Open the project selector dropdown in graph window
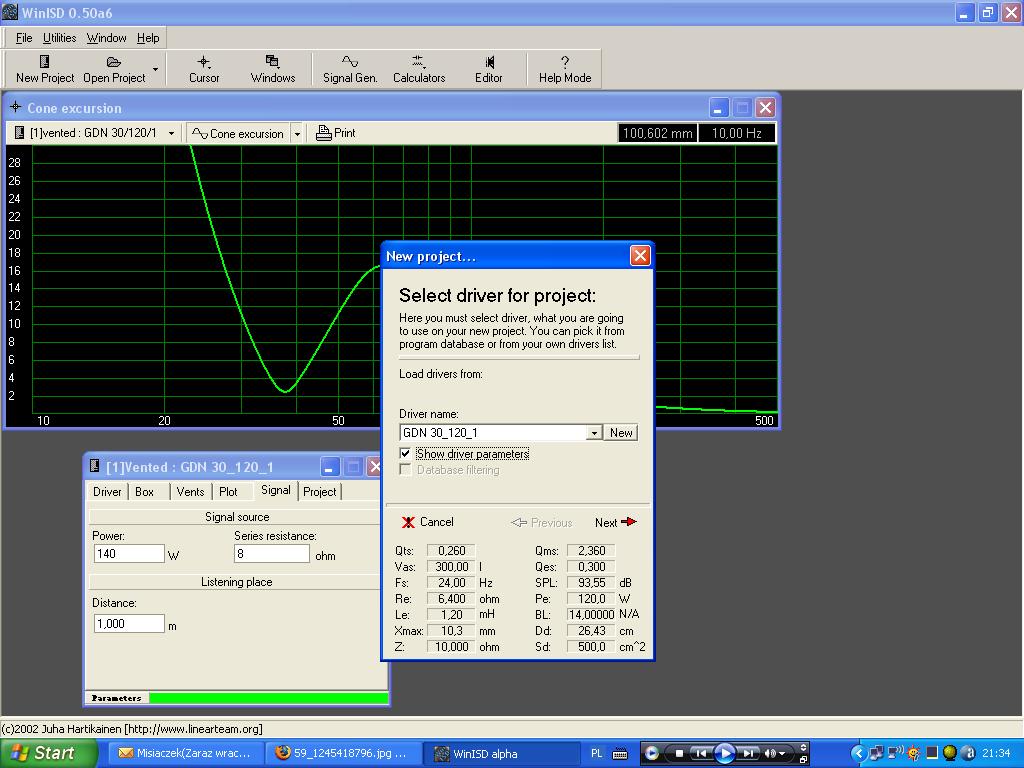 (x=171, y=134)
